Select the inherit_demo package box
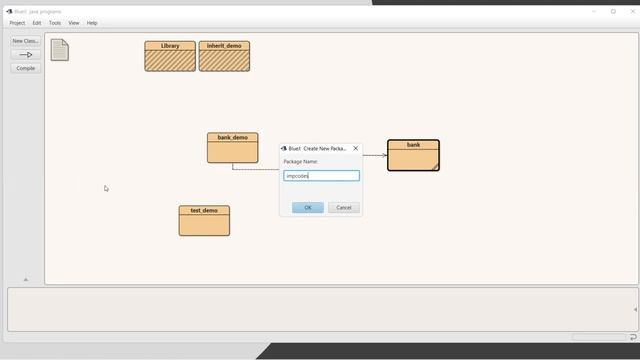640x360 pixels. click(x=224, y=56)
